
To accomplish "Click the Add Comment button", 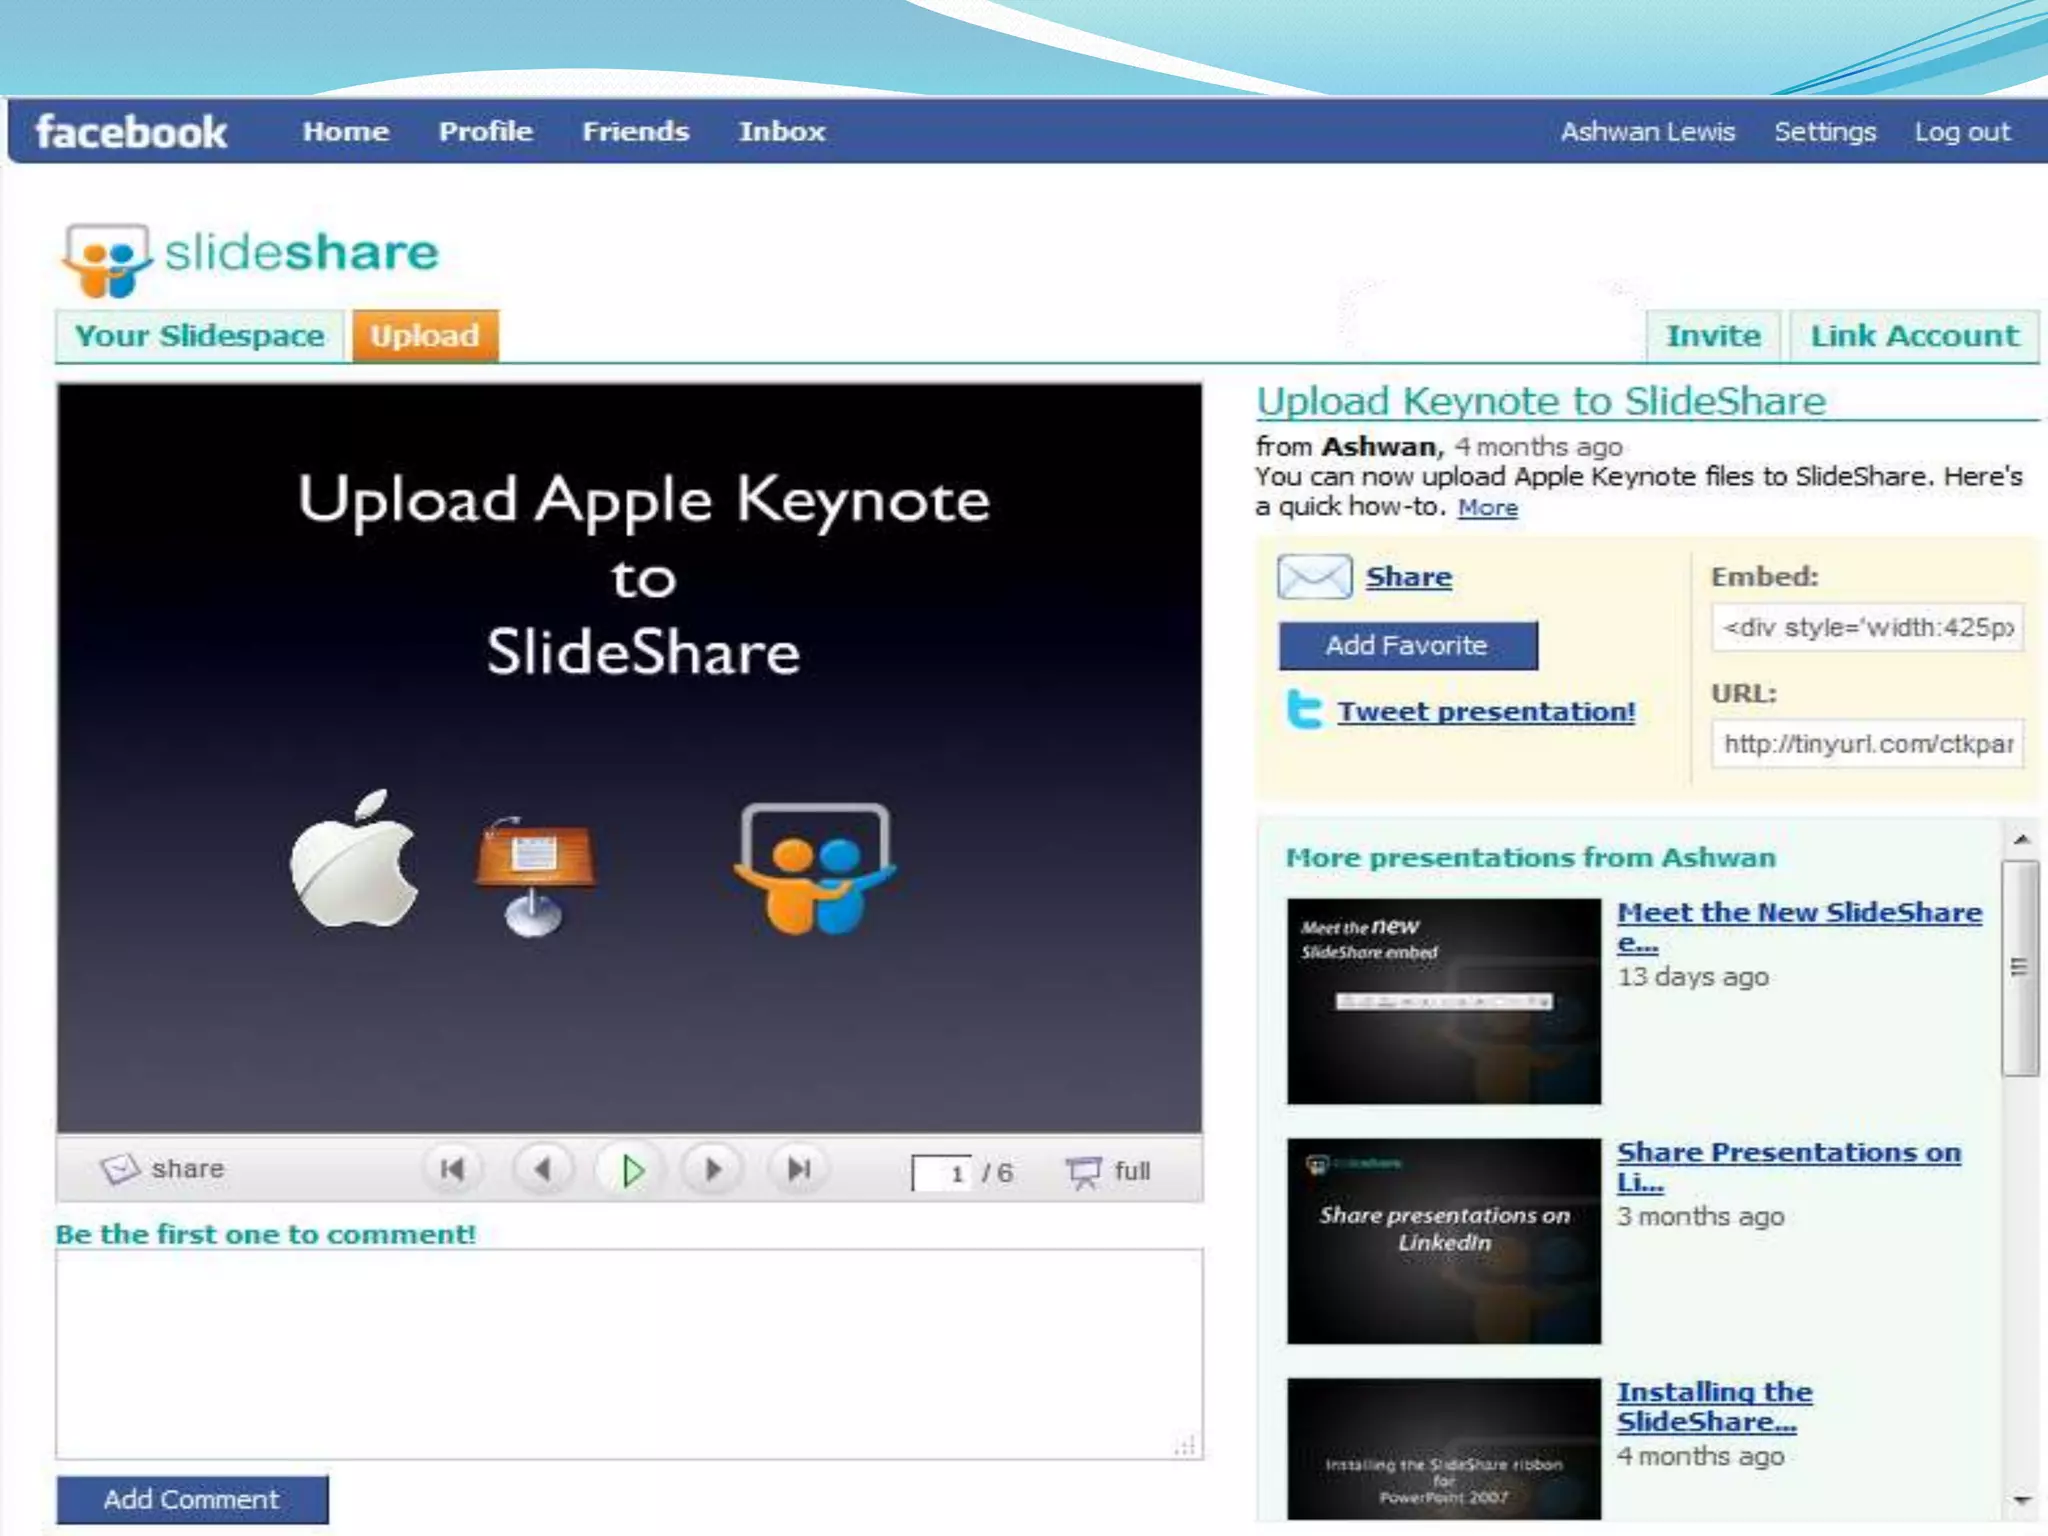I will click(x=192, y=1499).
